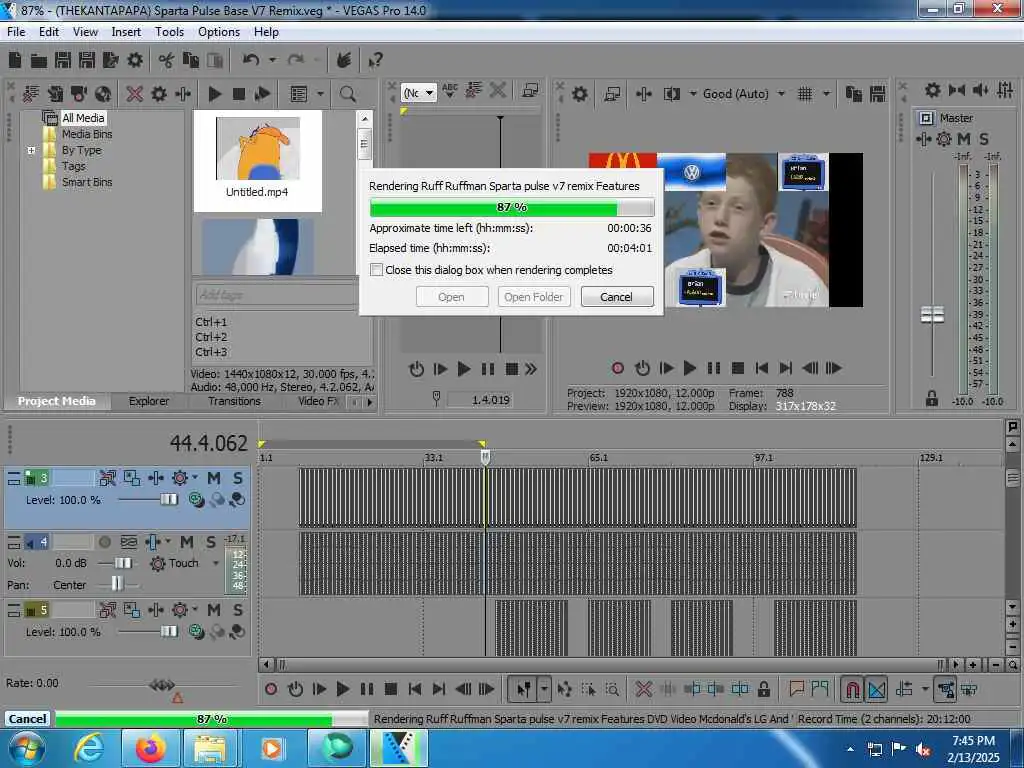Click Stop in the timeline transport bar
Image resolution: width=1024 pixels, height=768 pixels.
(391, 689)
